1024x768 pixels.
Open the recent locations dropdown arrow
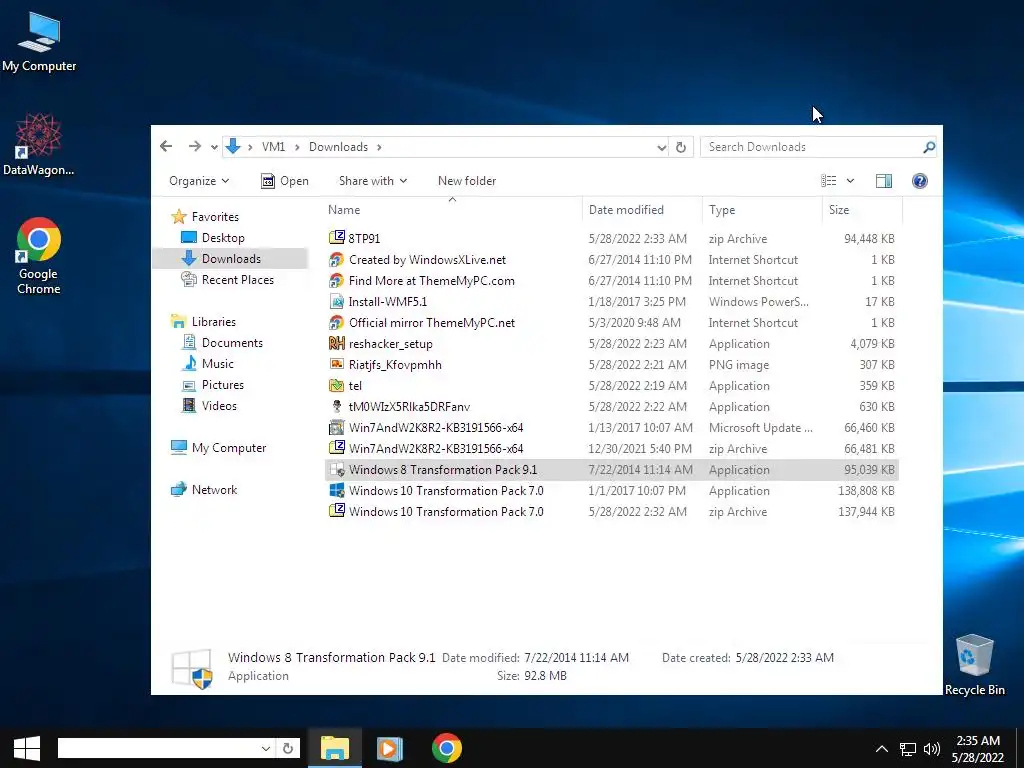click(x=214, y=148)
